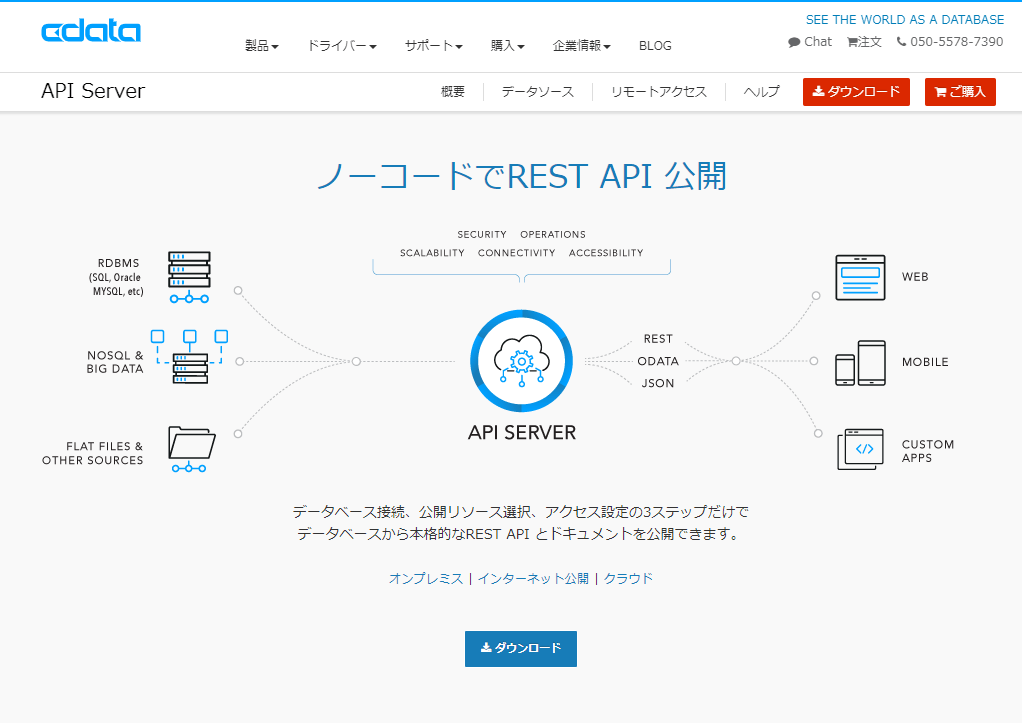Click the REST label in the diagram
Viewport: 1022px width, 723px height.
coord(658,339)
